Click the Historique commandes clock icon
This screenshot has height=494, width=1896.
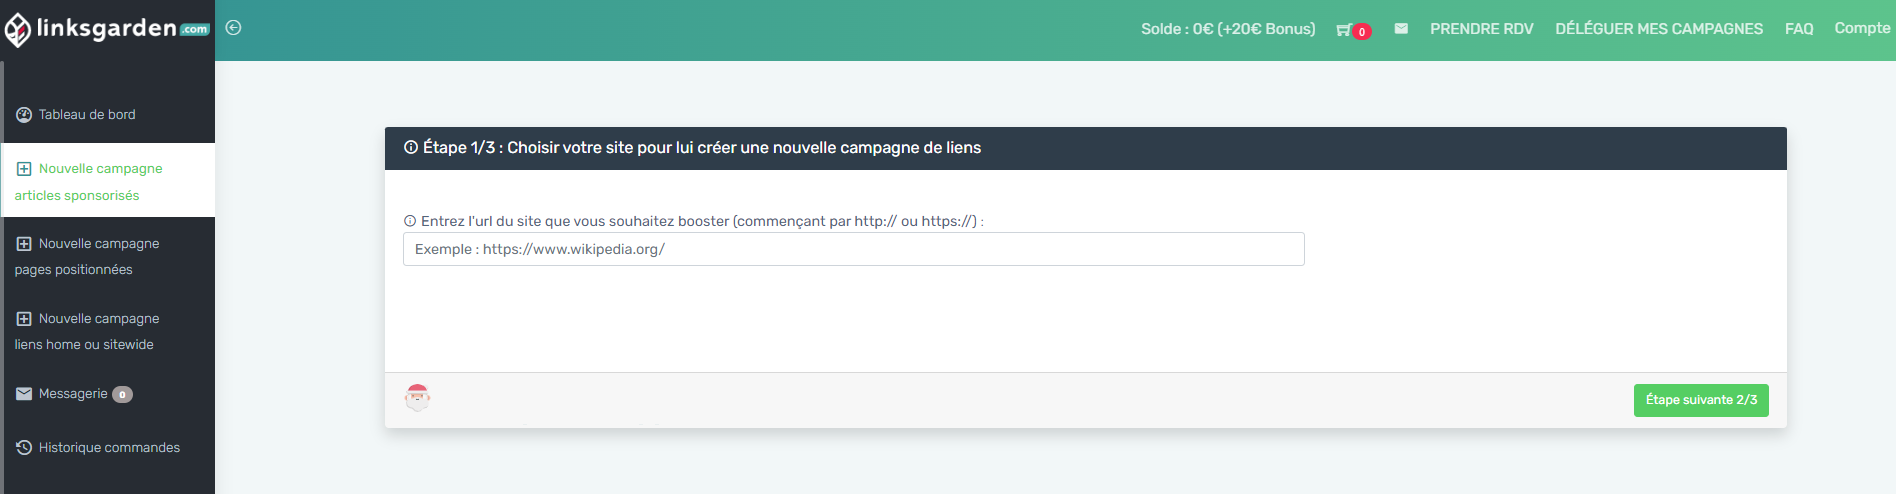pos(24,448)
